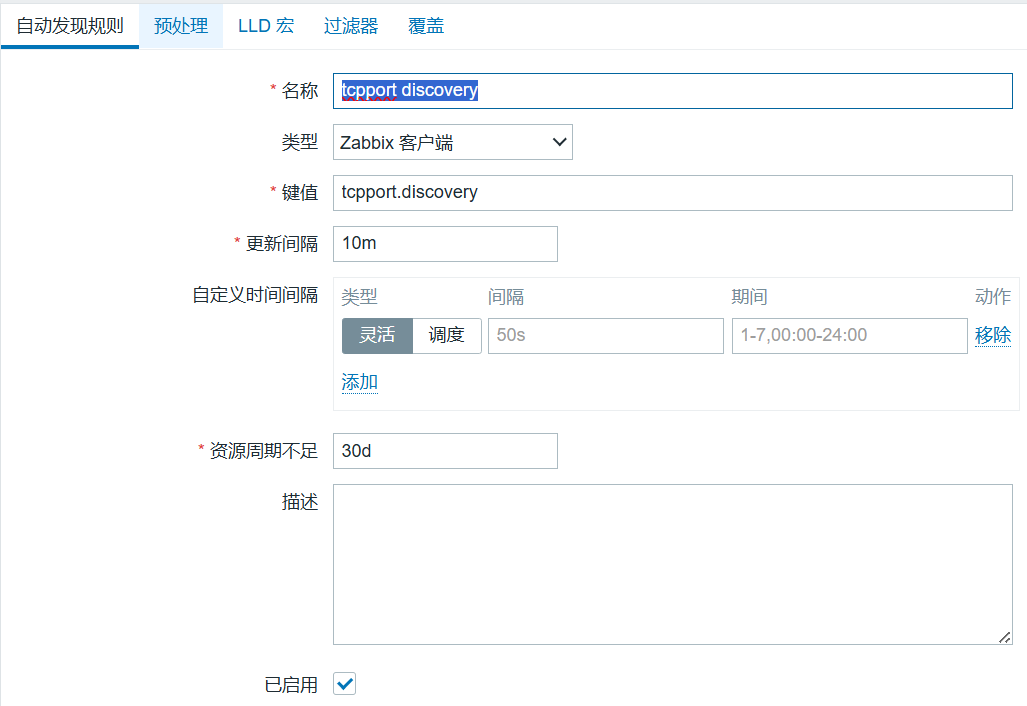Click the 自动发现规则 tab
1027x706 pixels.
pos(70,26)
